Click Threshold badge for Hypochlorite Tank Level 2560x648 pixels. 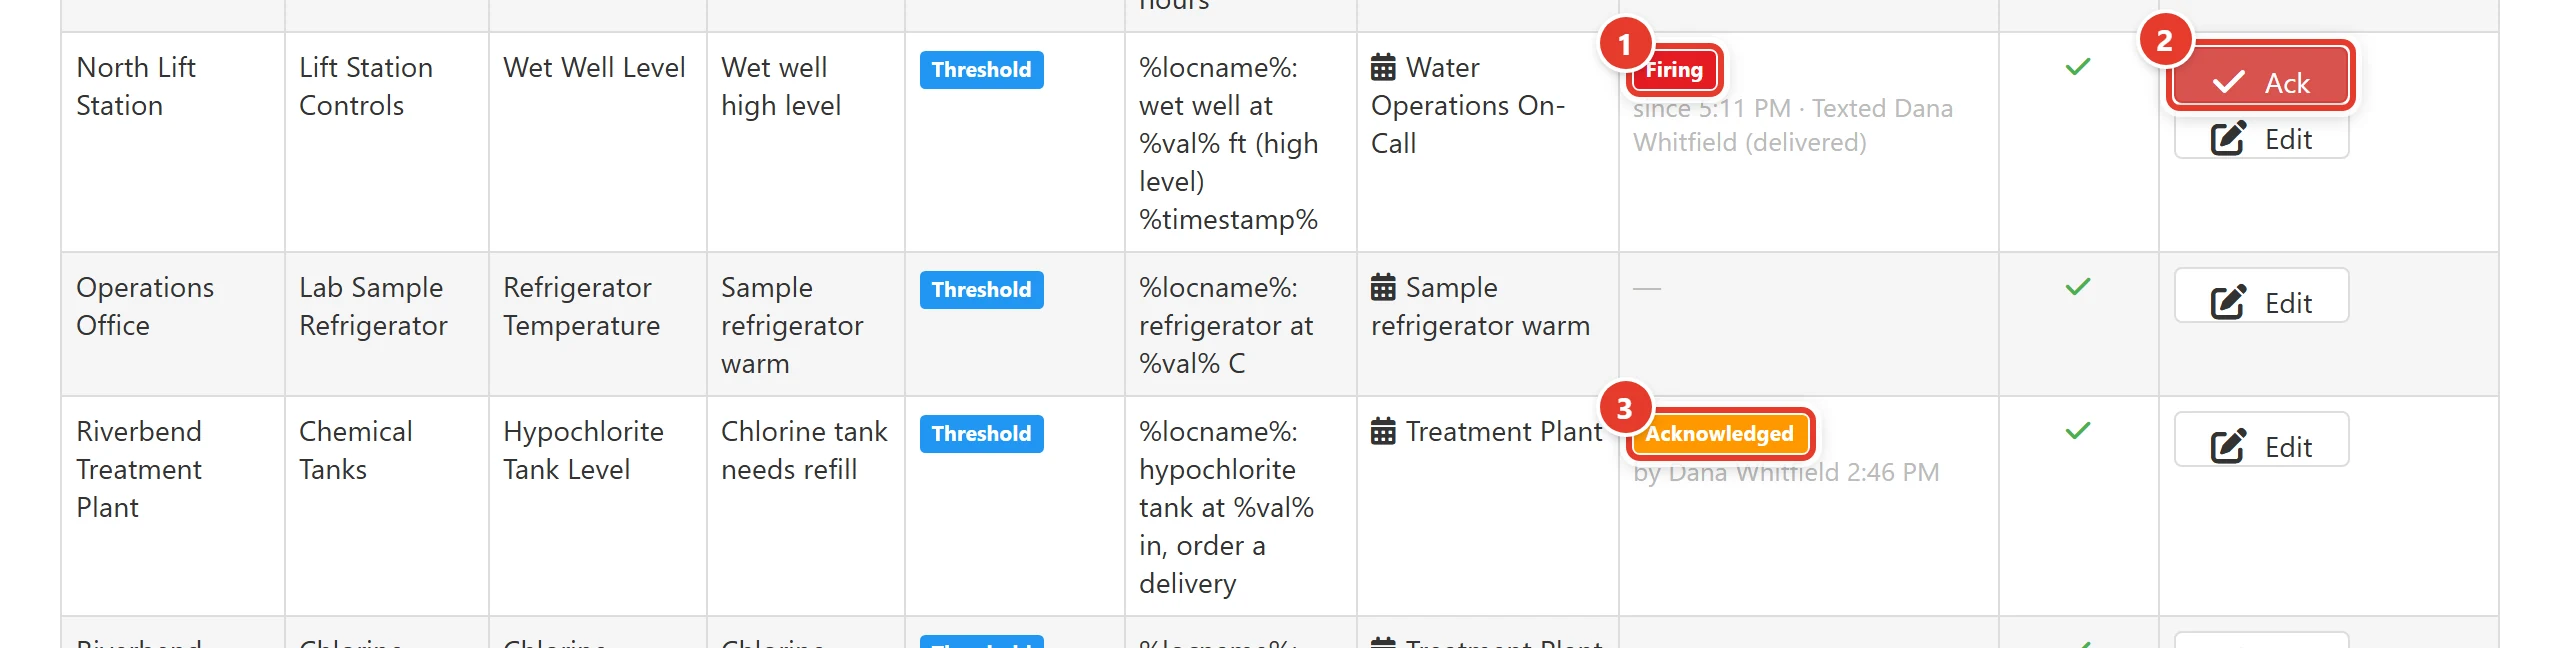coord(982,434)
